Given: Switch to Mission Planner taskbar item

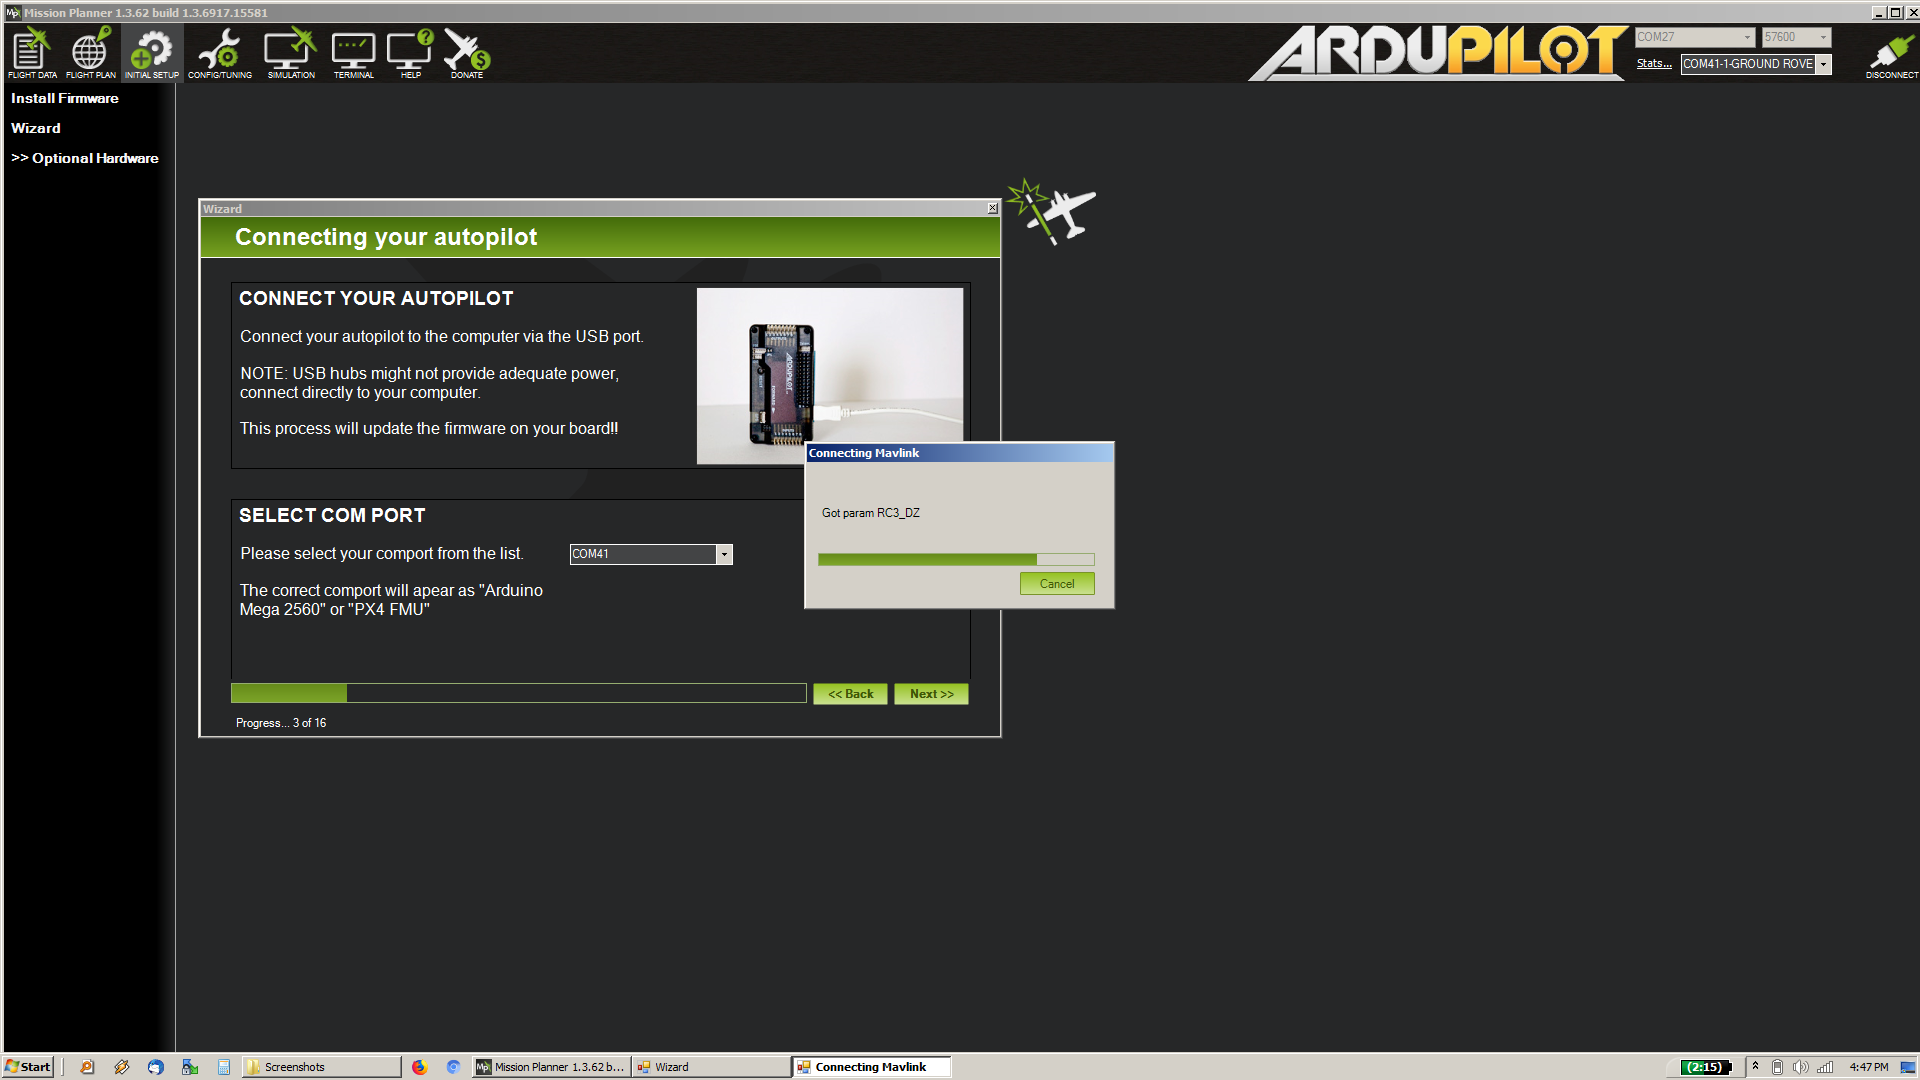Looking at the screenshot, I should (x=551, y=1067).
